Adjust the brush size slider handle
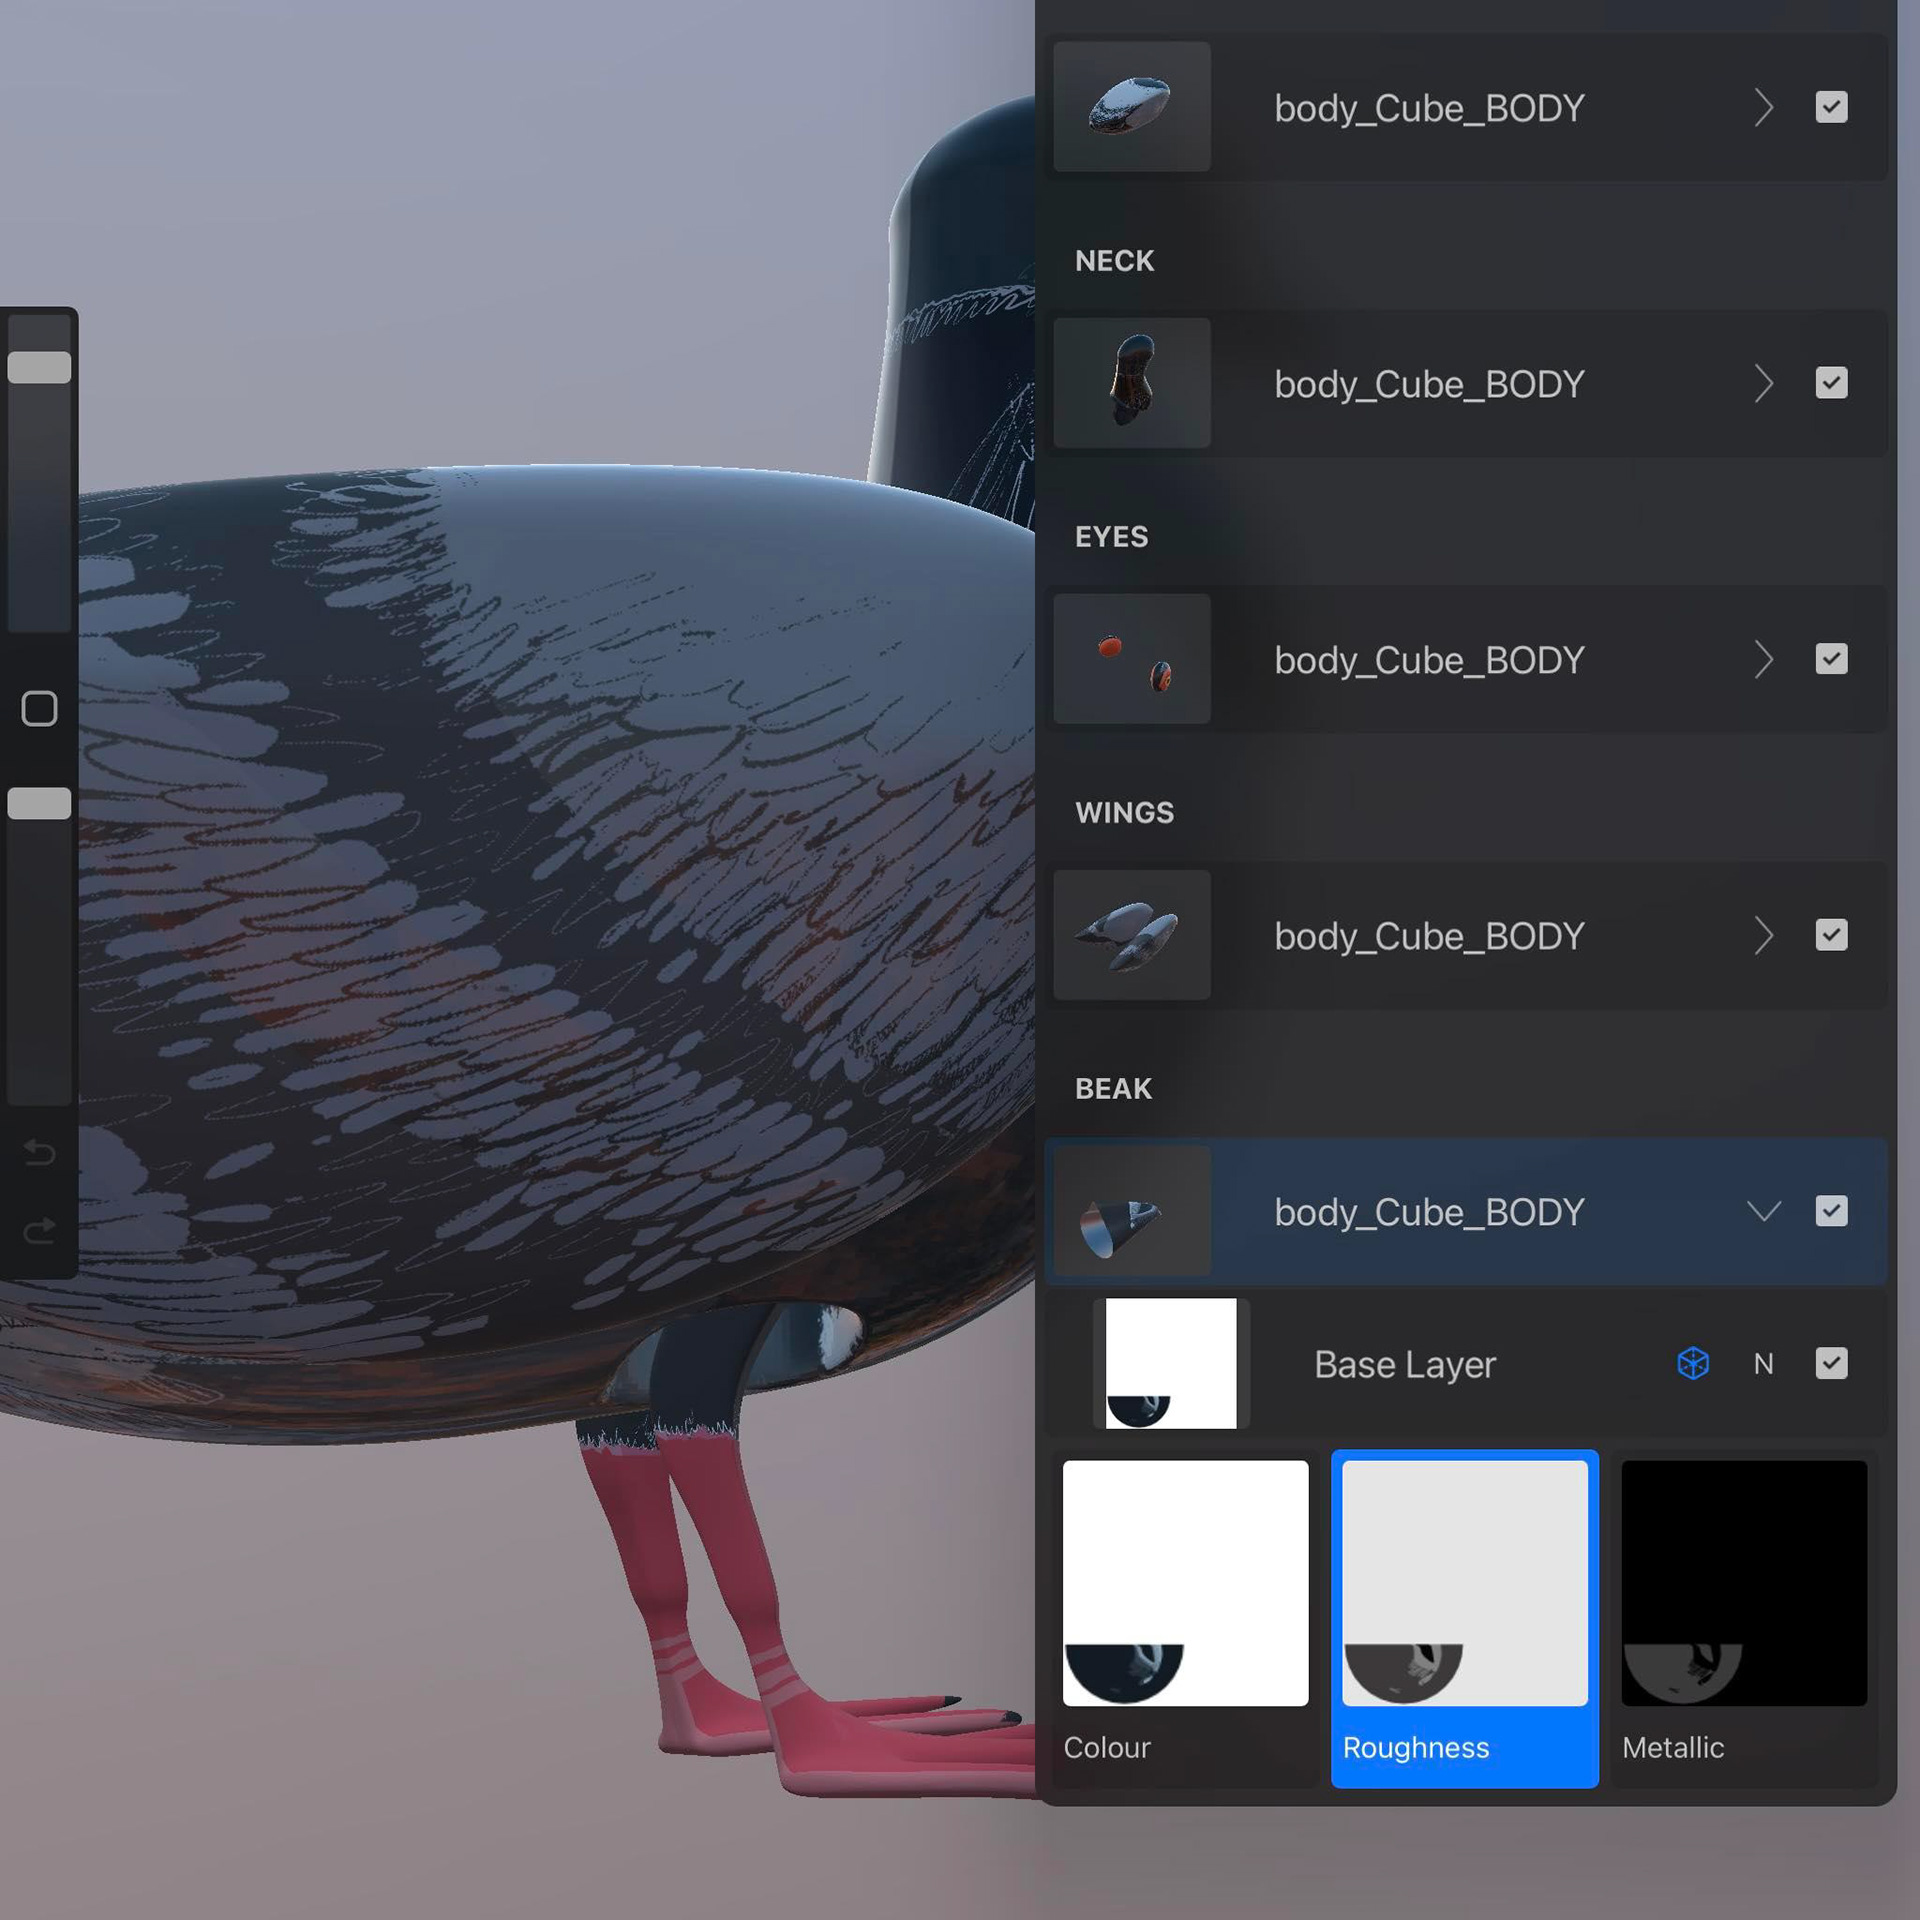 coord(39,367)
